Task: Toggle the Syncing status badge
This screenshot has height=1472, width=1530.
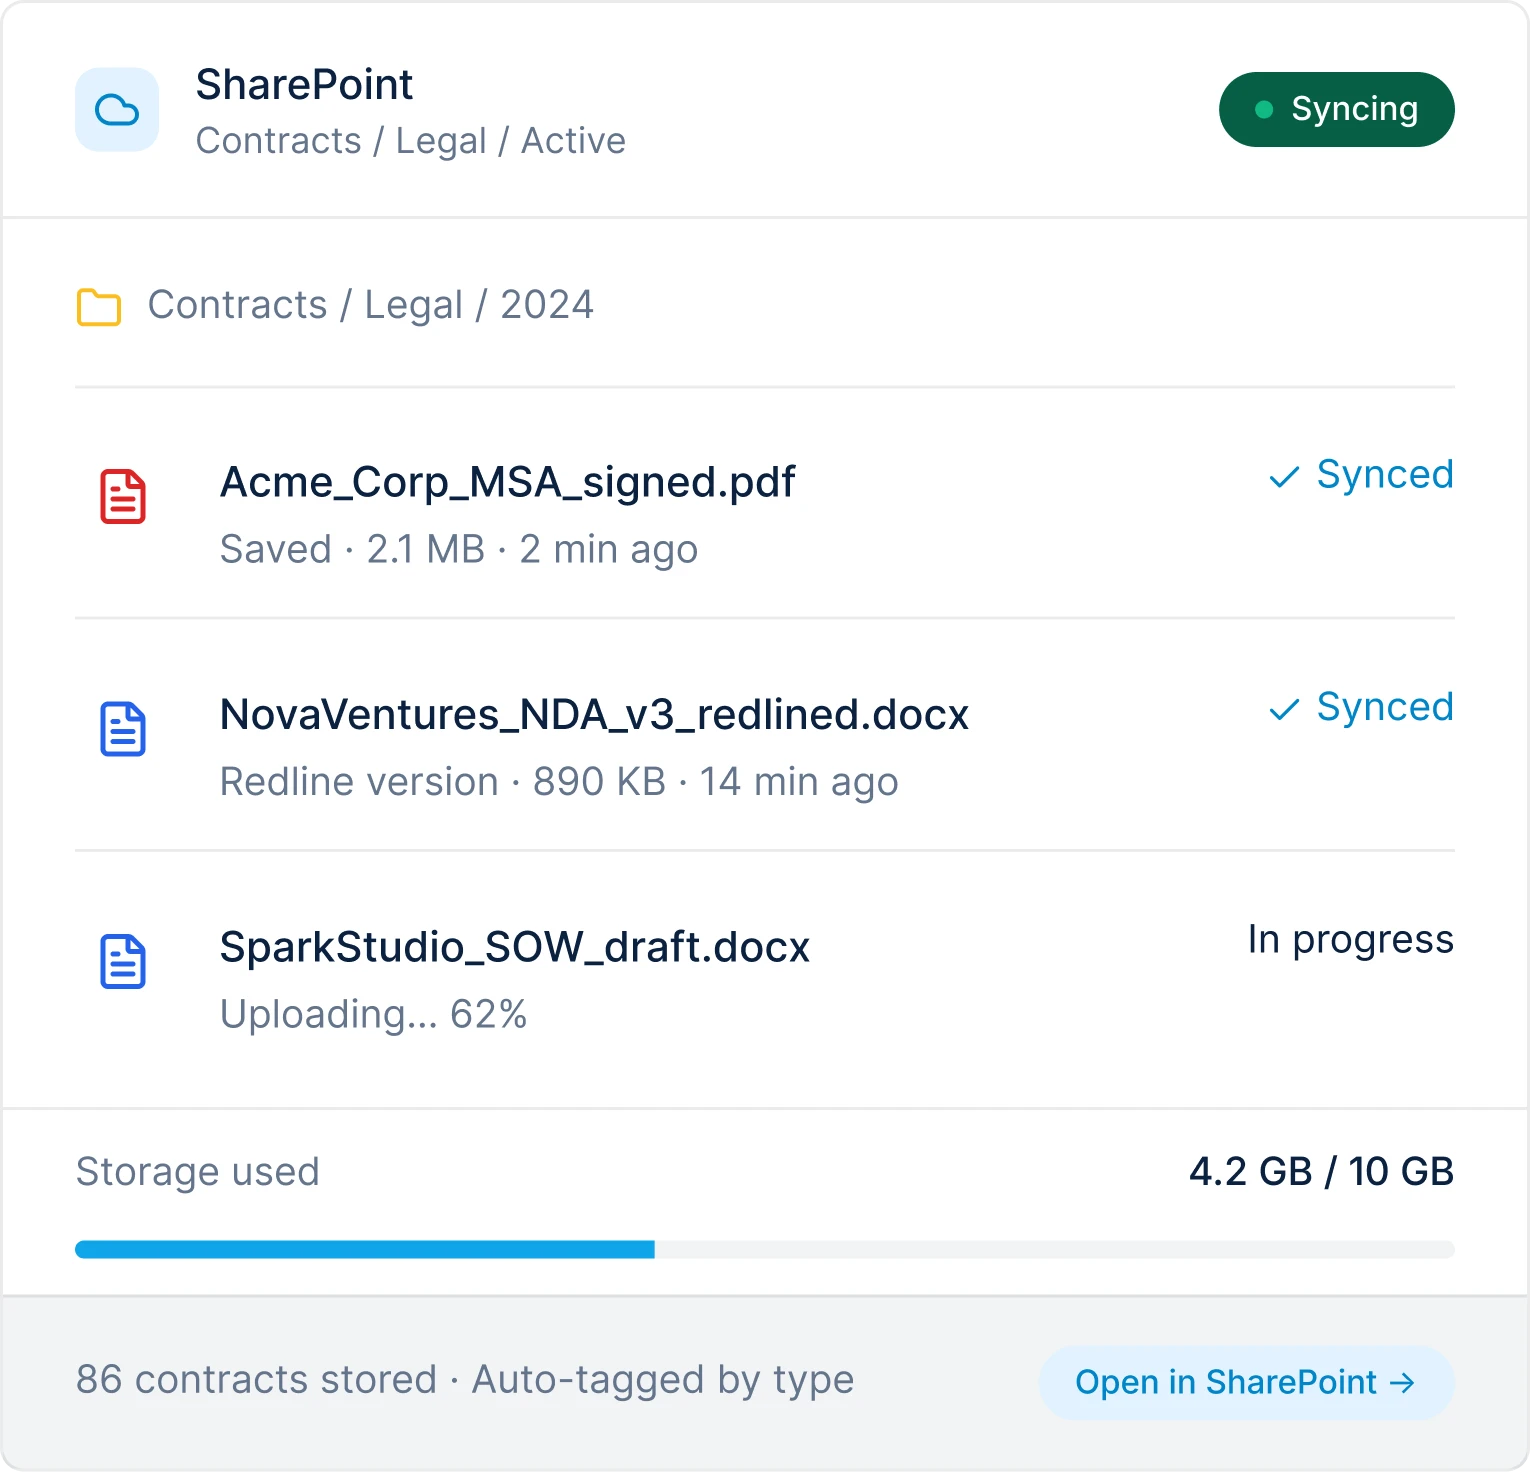Action: (x=1337, y=110)
